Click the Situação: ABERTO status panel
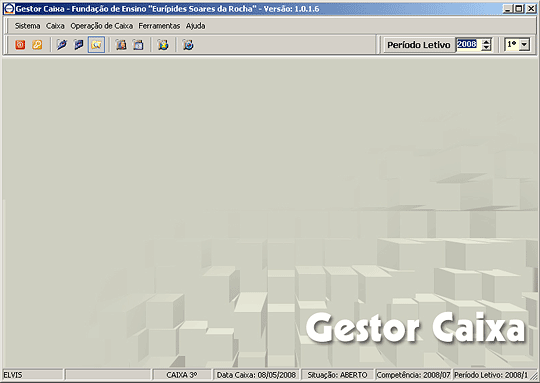 tap(338, 375)
